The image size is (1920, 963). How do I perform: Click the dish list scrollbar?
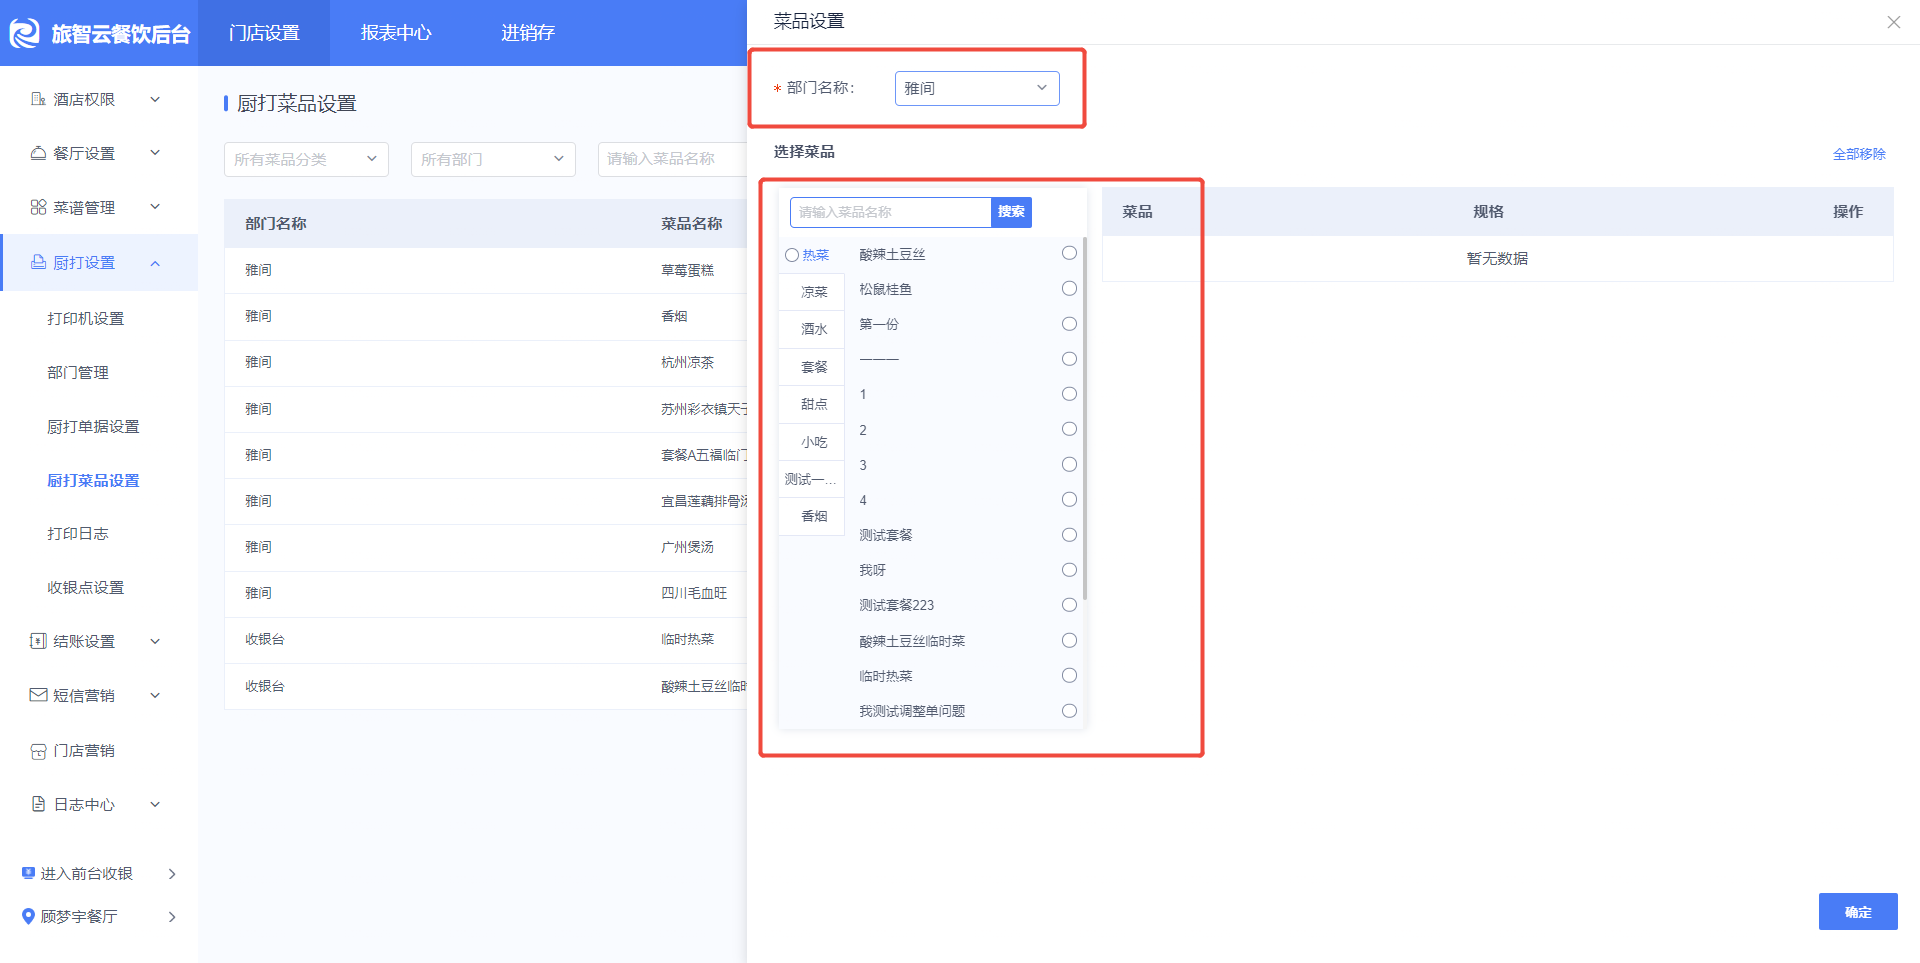(x=1084, y=418)
